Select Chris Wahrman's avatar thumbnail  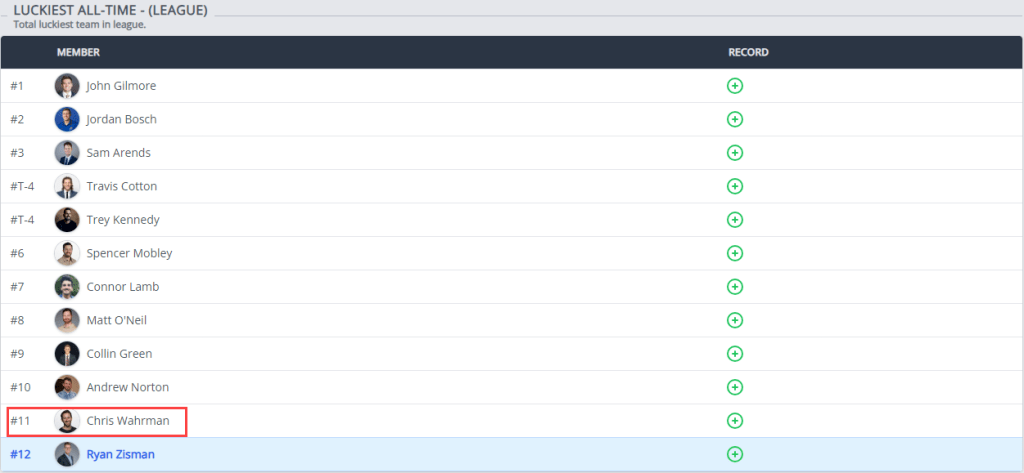(x=67, y=421)
